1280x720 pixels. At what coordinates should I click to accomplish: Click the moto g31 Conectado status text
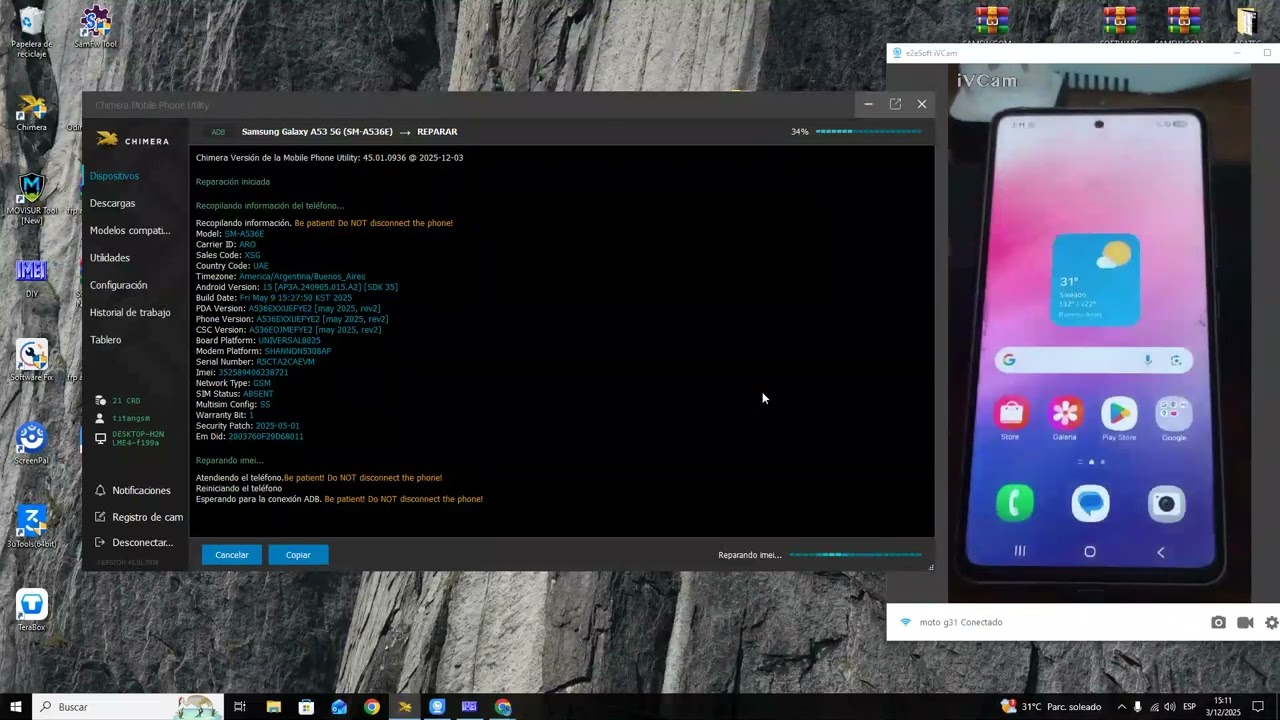pos(961,622)
